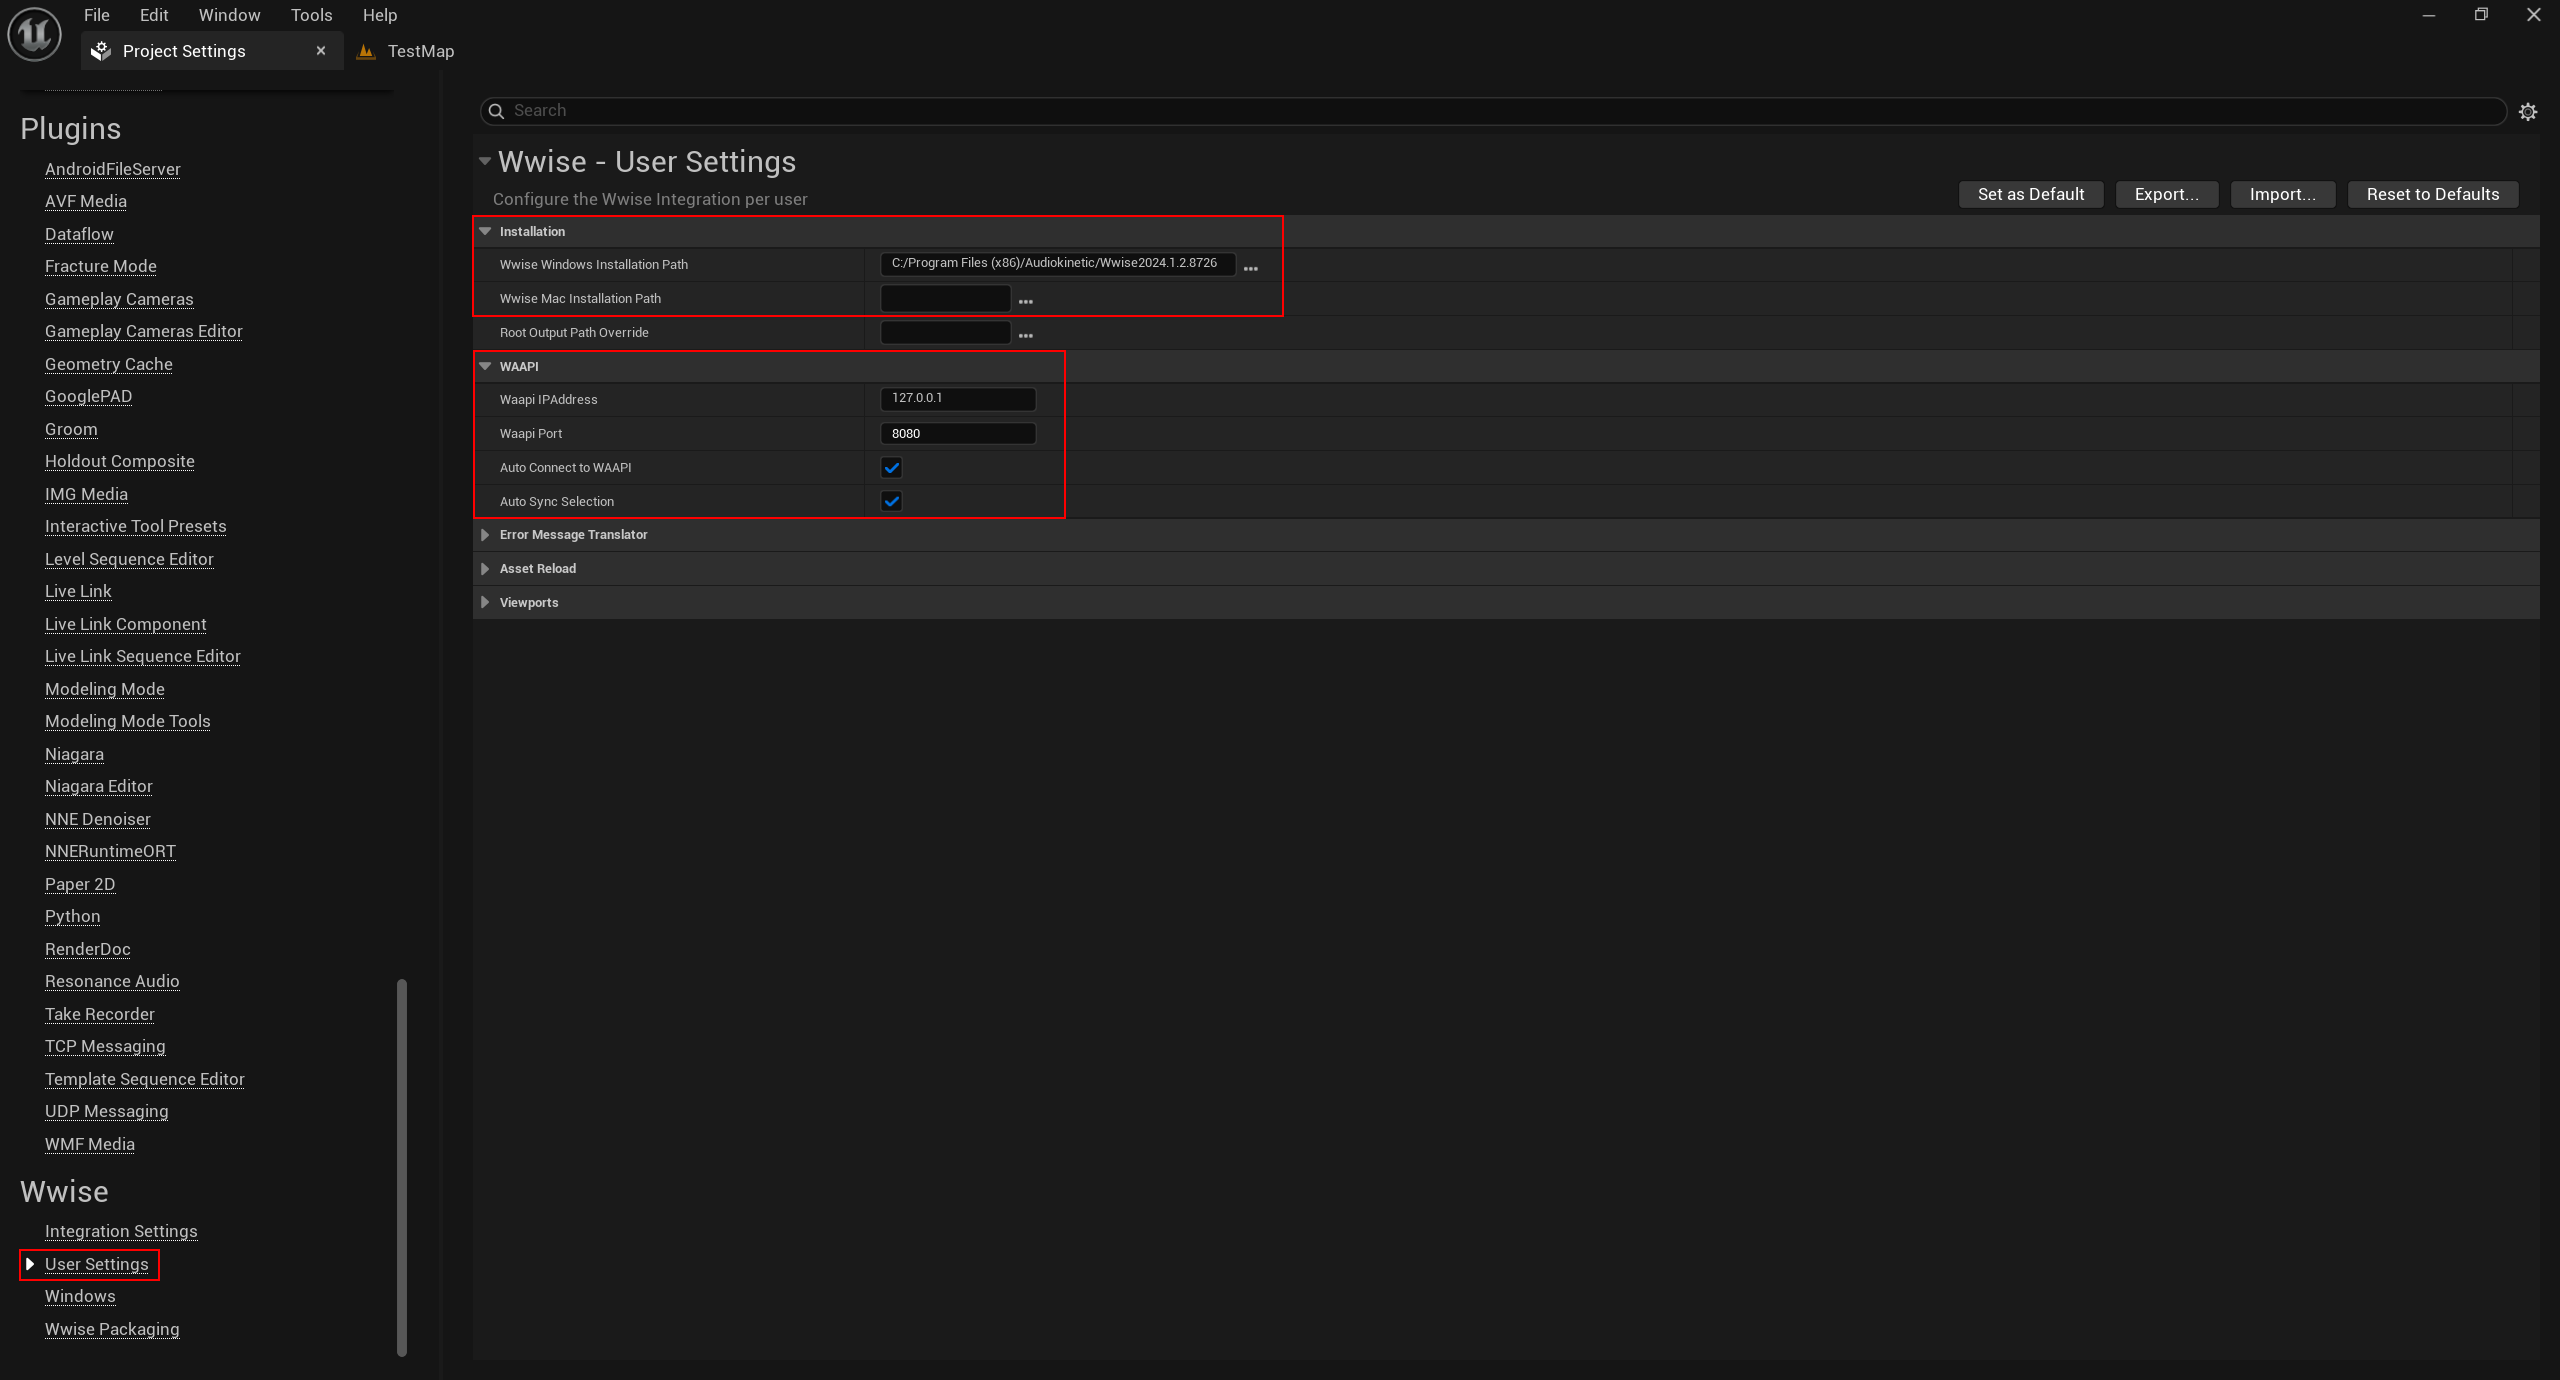
Task: Click the Waapi IPAddress field
Action: point(958,399)
